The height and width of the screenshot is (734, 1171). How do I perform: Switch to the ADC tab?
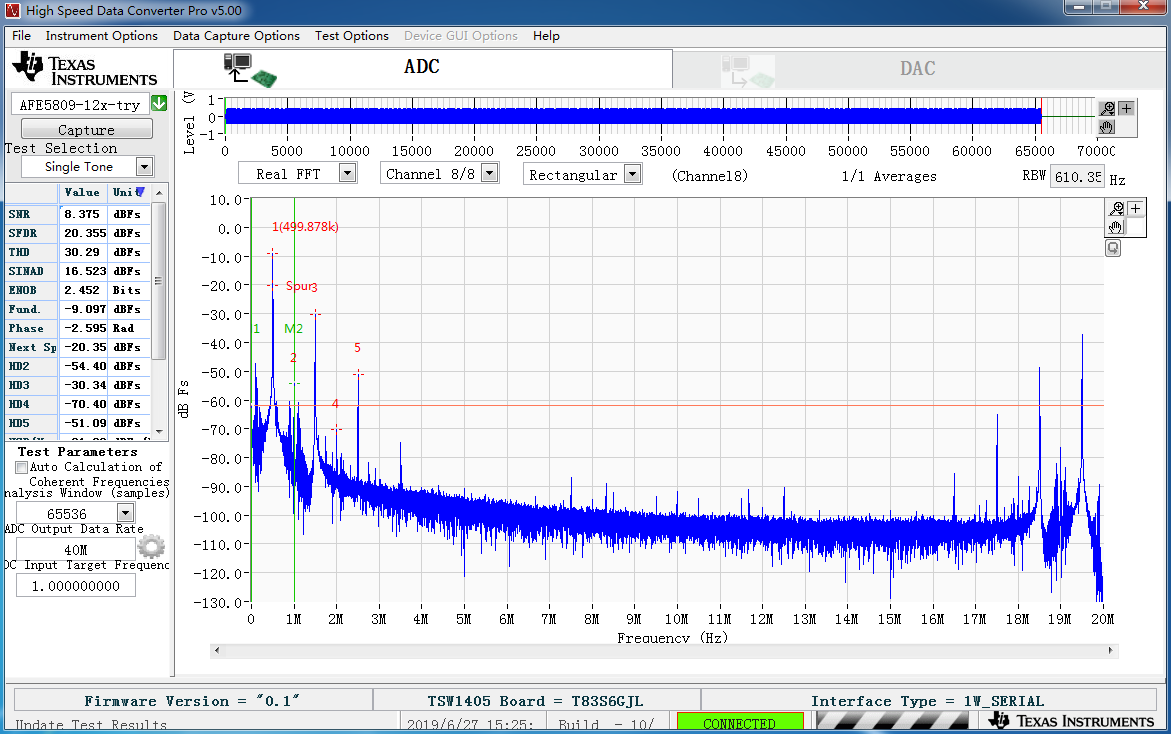pos(423,69)
